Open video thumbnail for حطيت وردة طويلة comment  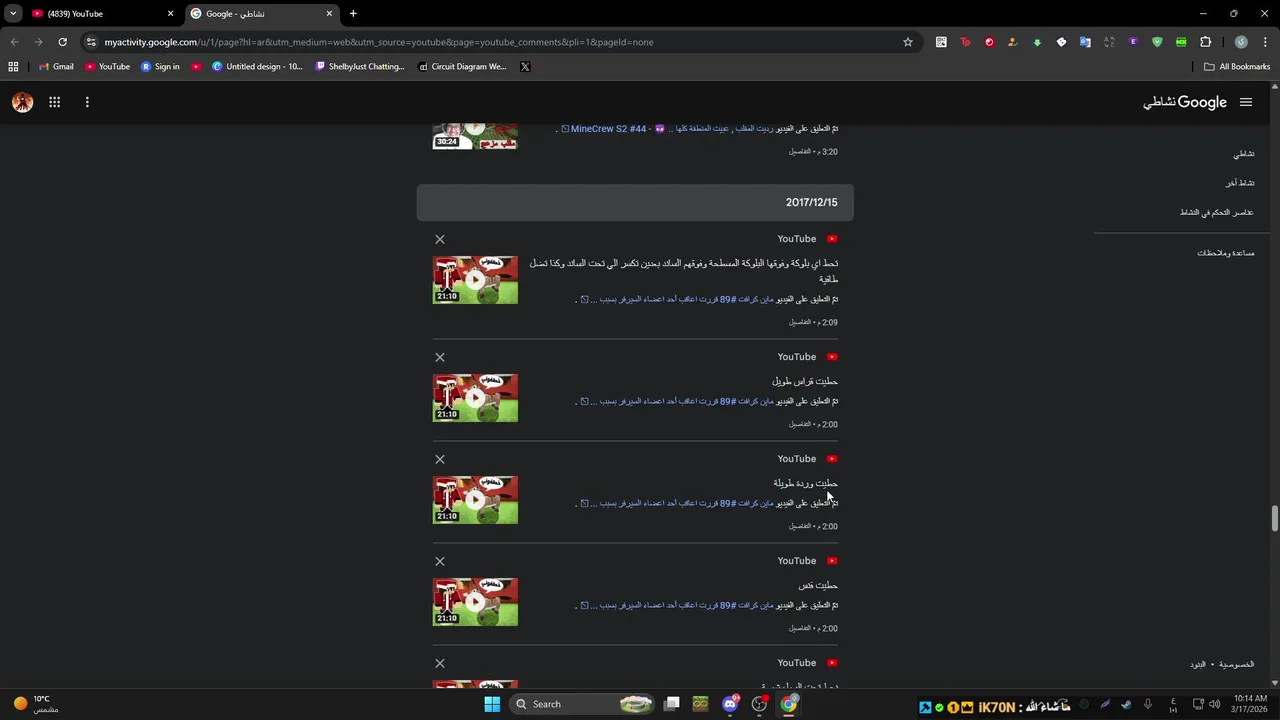[475, 500]
